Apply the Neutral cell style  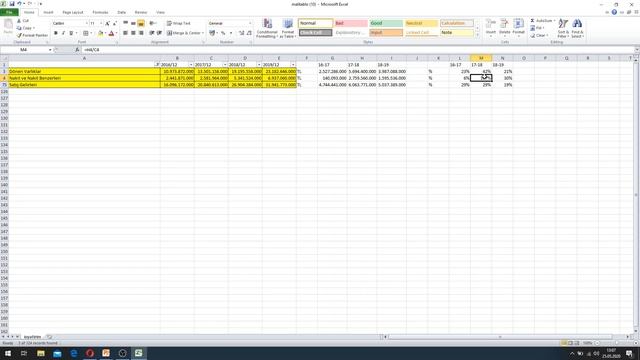421,23
